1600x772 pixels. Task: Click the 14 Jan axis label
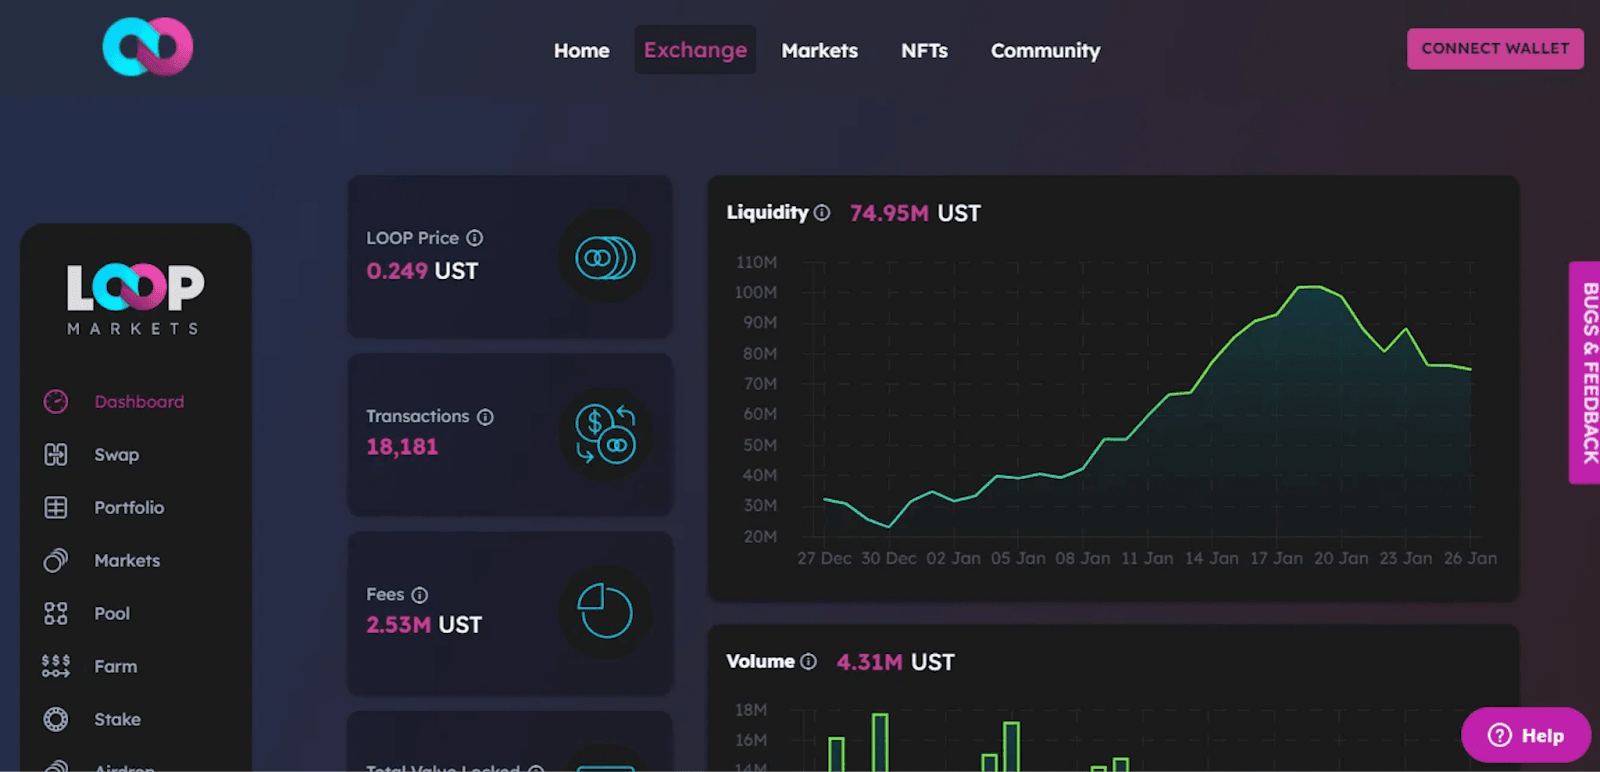[x=1212, y=559]
